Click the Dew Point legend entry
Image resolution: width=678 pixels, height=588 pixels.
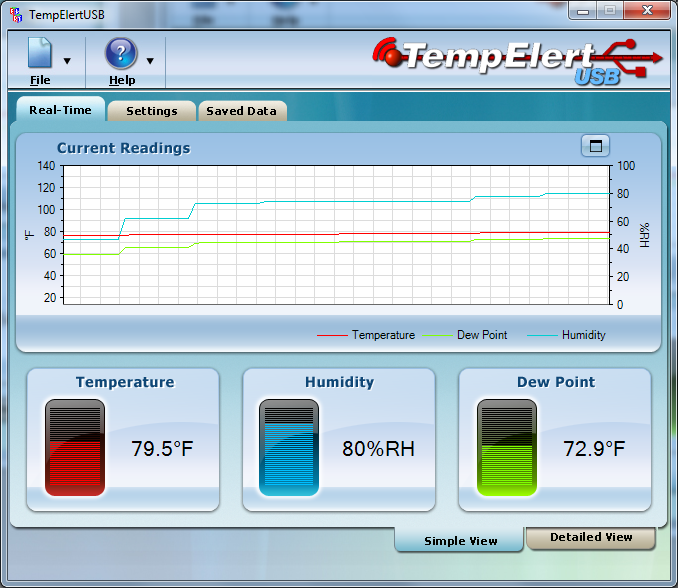tap(464, 335)
